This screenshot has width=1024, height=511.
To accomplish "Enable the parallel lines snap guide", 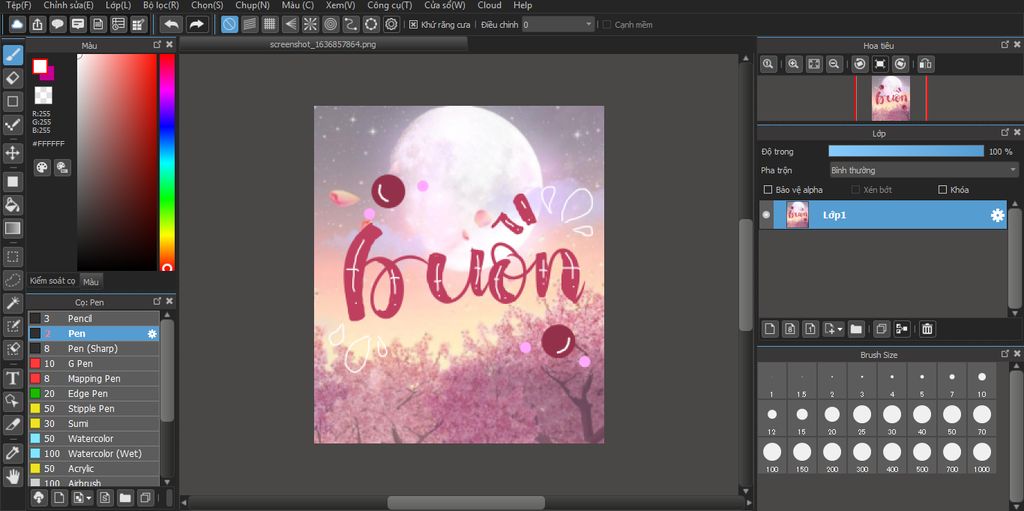I will click(x=249, y=25).
